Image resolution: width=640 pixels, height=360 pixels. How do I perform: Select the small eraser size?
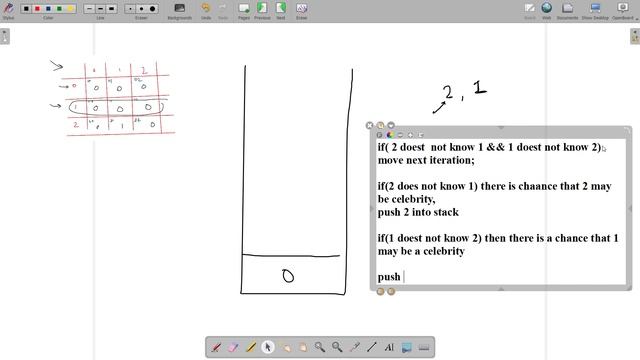[x=130, y=9]
